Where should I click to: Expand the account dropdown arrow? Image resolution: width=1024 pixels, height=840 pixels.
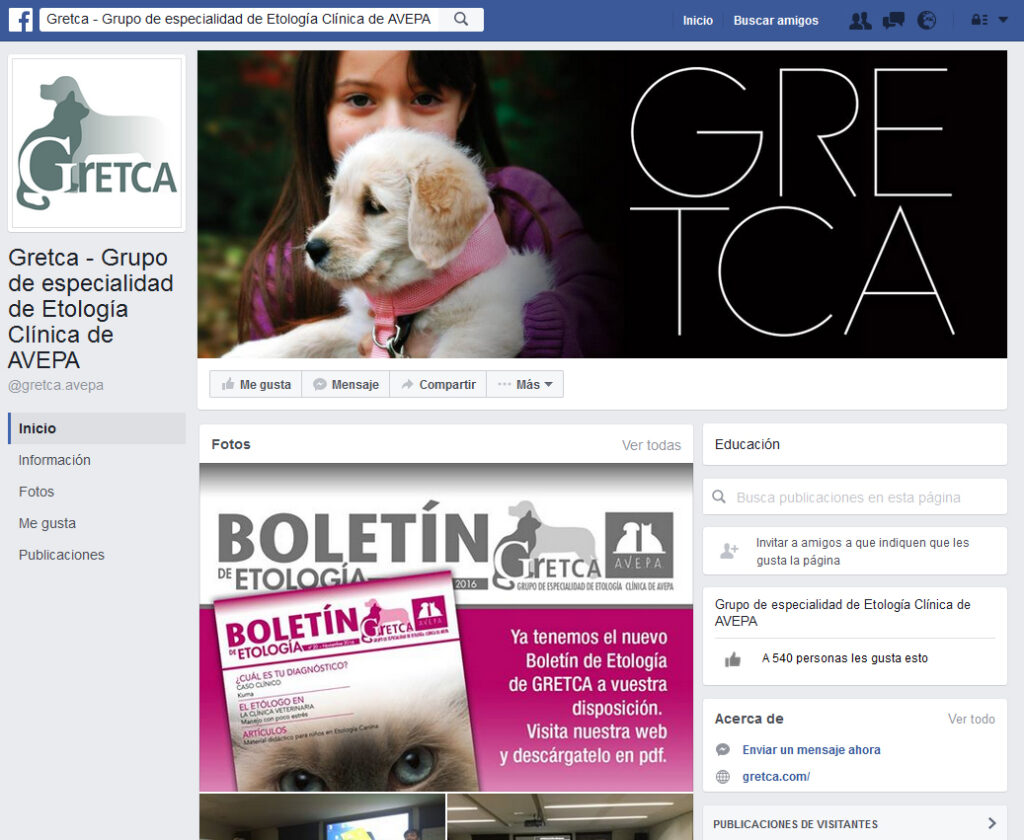pyautogui.click(x=1003, y=20)
